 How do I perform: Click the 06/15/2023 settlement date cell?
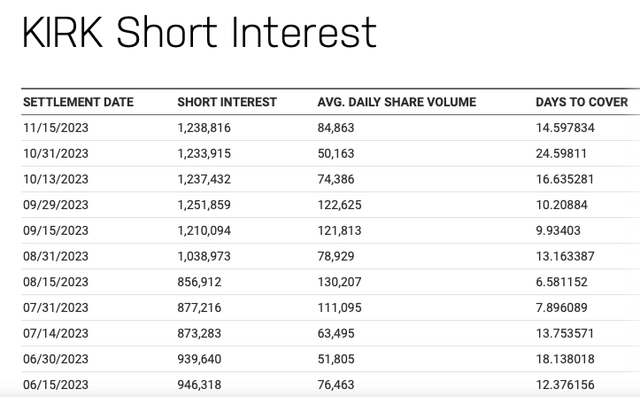[x=56, y=385]
